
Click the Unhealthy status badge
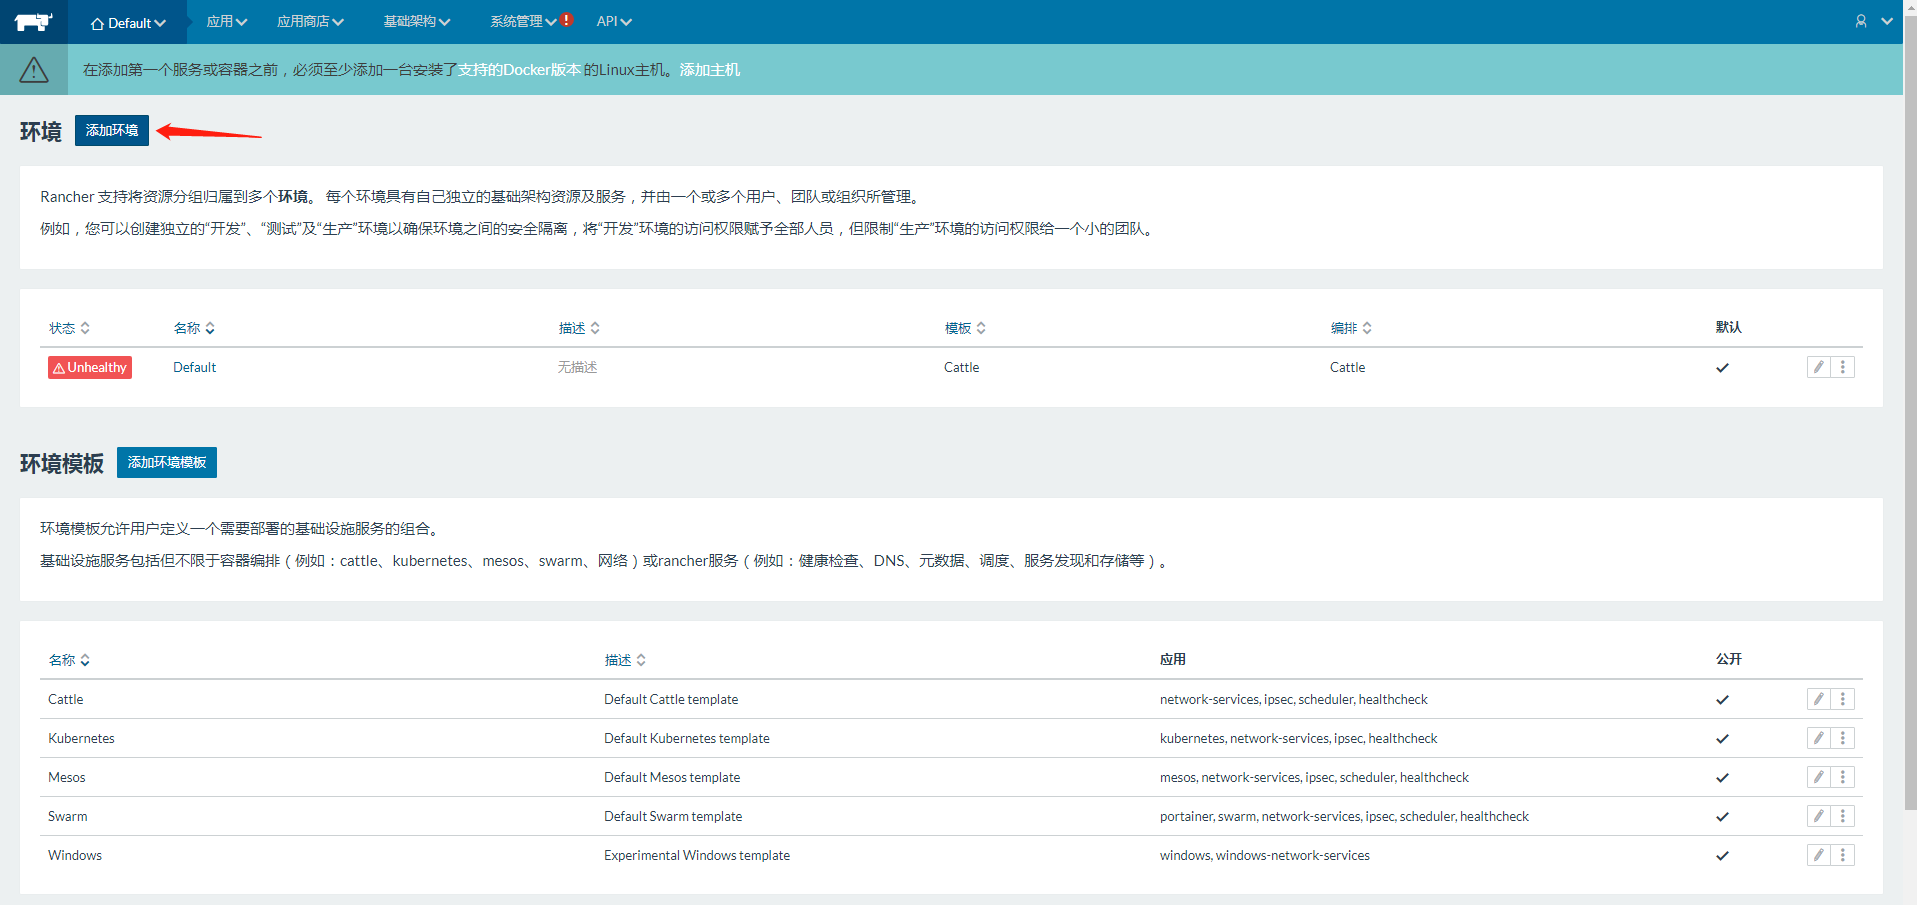90,367
